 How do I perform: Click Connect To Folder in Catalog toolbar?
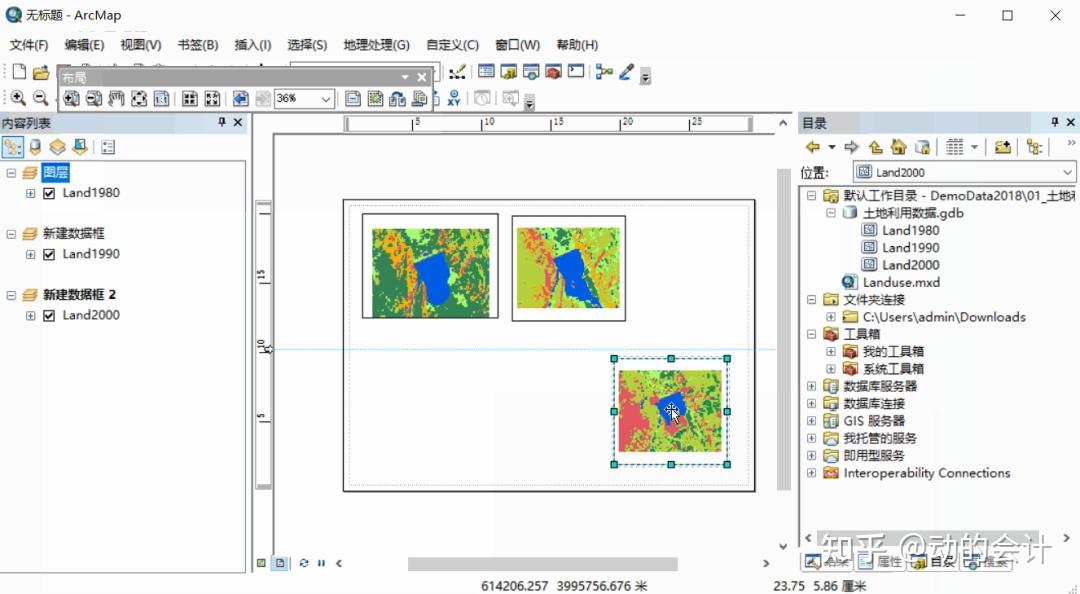click(1002, 146)
